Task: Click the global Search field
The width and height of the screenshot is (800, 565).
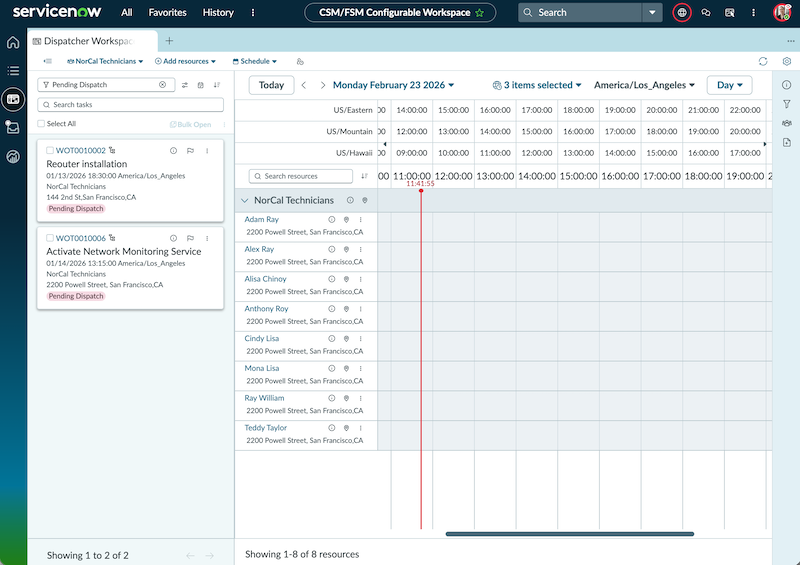Action: (580, 13)
